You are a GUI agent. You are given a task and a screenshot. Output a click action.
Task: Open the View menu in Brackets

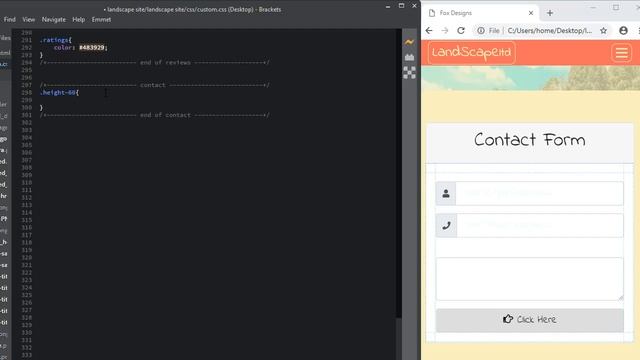[x=29, y=20]
